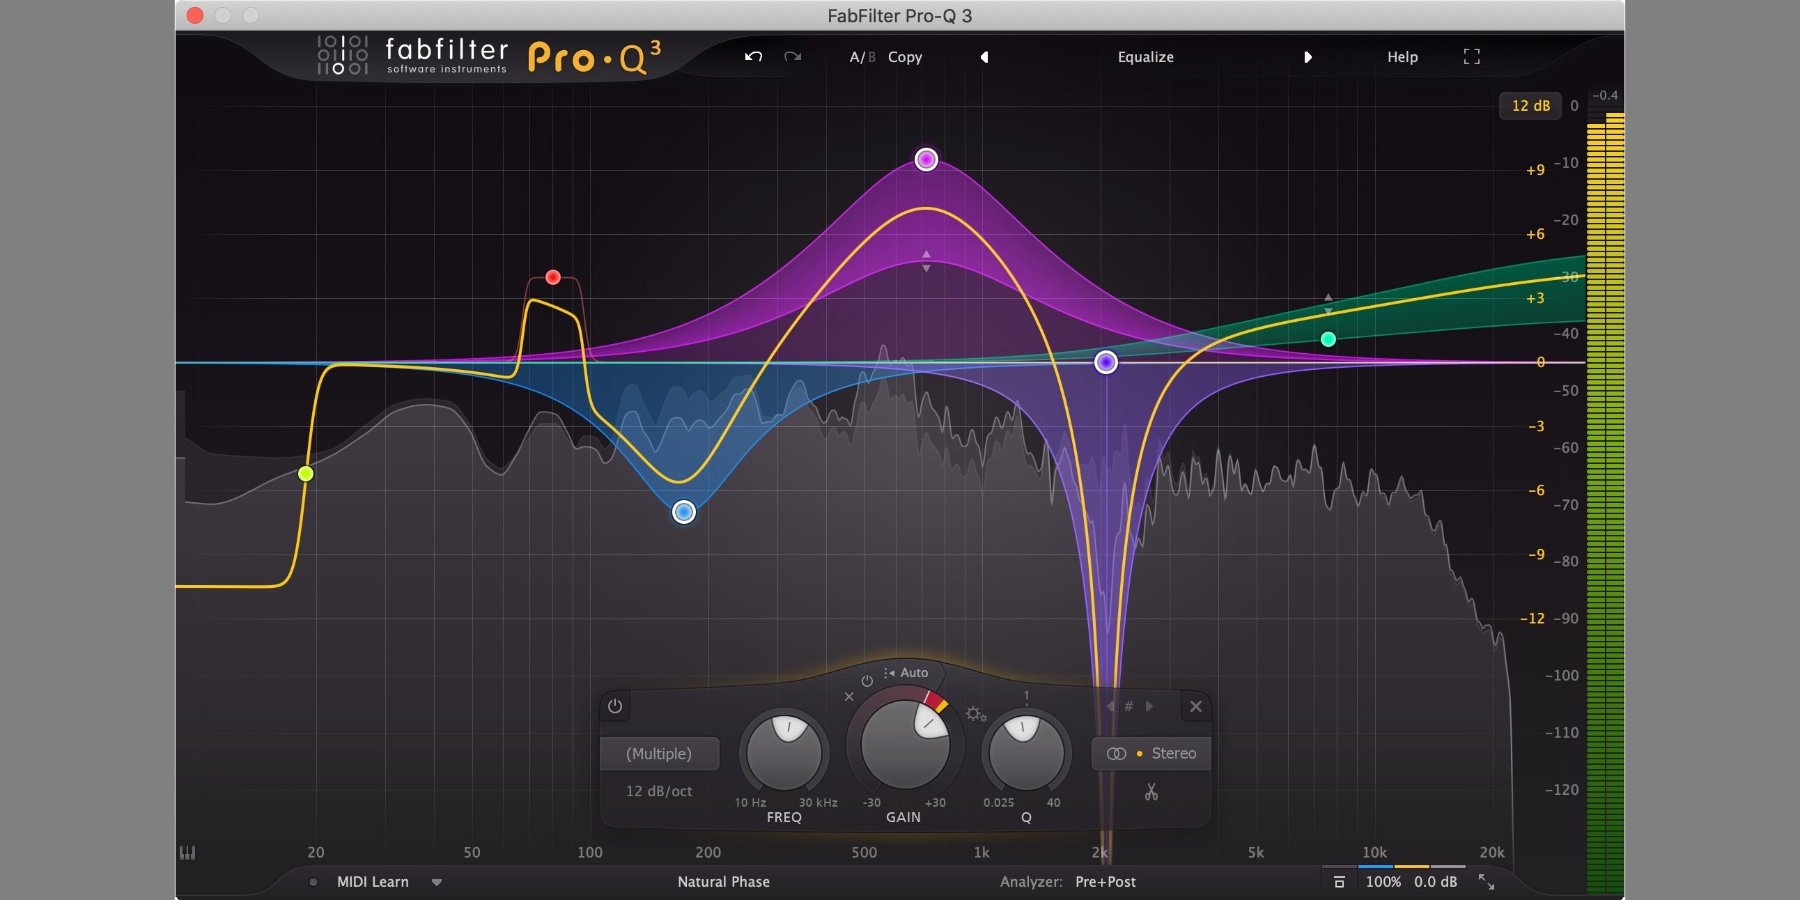Open the Natural Phase processing mode menu
The height and width of the screenshot is (900, 1800).
coord(723,882)
